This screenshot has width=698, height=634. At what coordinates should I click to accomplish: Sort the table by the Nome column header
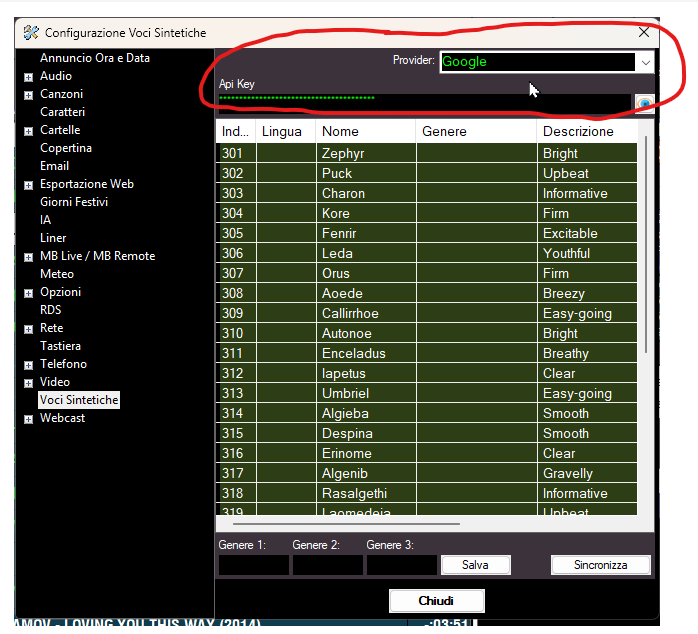(365, 131)
